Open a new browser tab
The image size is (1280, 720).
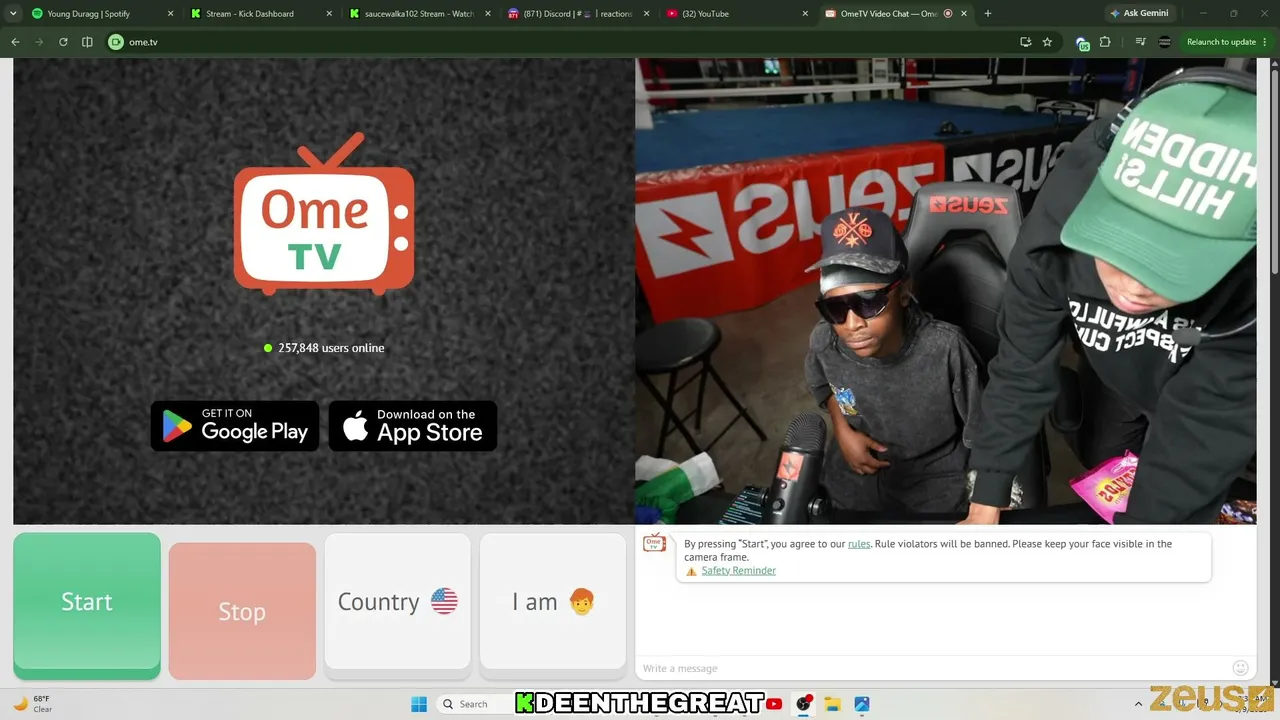988,14
